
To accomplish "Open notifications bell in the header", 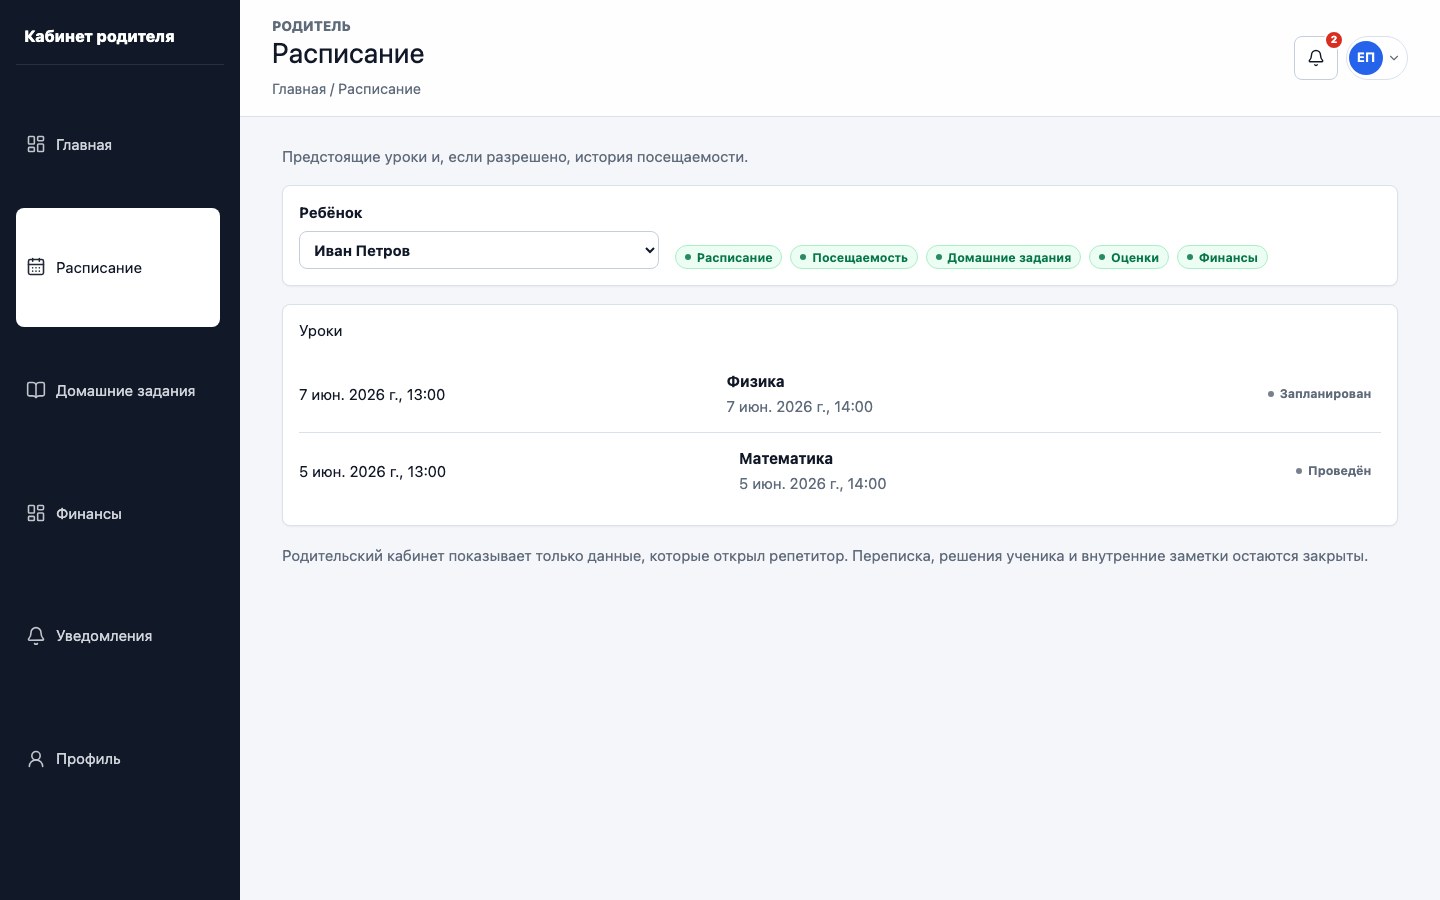I will (x=1316, y=58).
